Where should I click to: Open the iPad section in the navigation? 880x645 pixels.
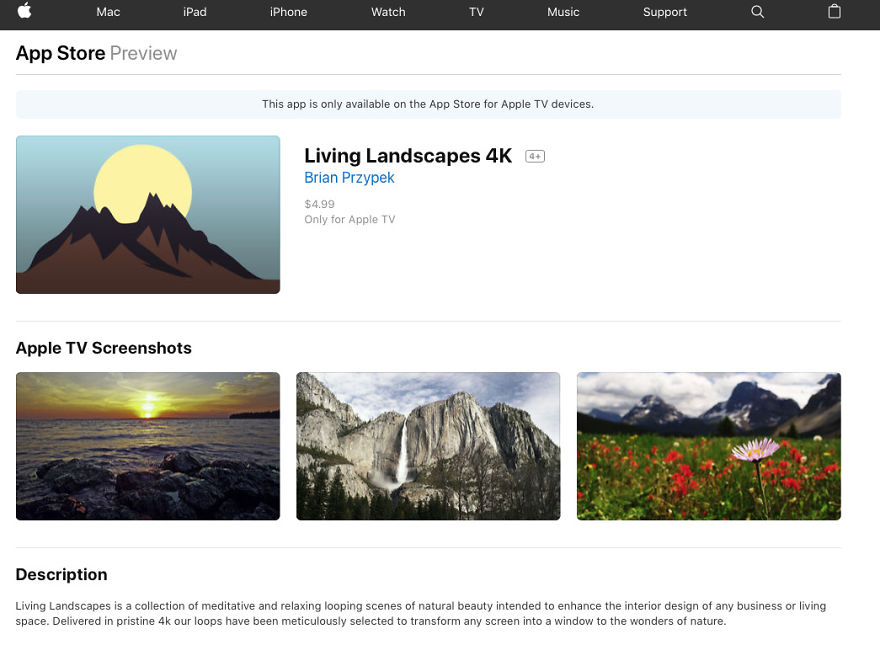(194, 12)
